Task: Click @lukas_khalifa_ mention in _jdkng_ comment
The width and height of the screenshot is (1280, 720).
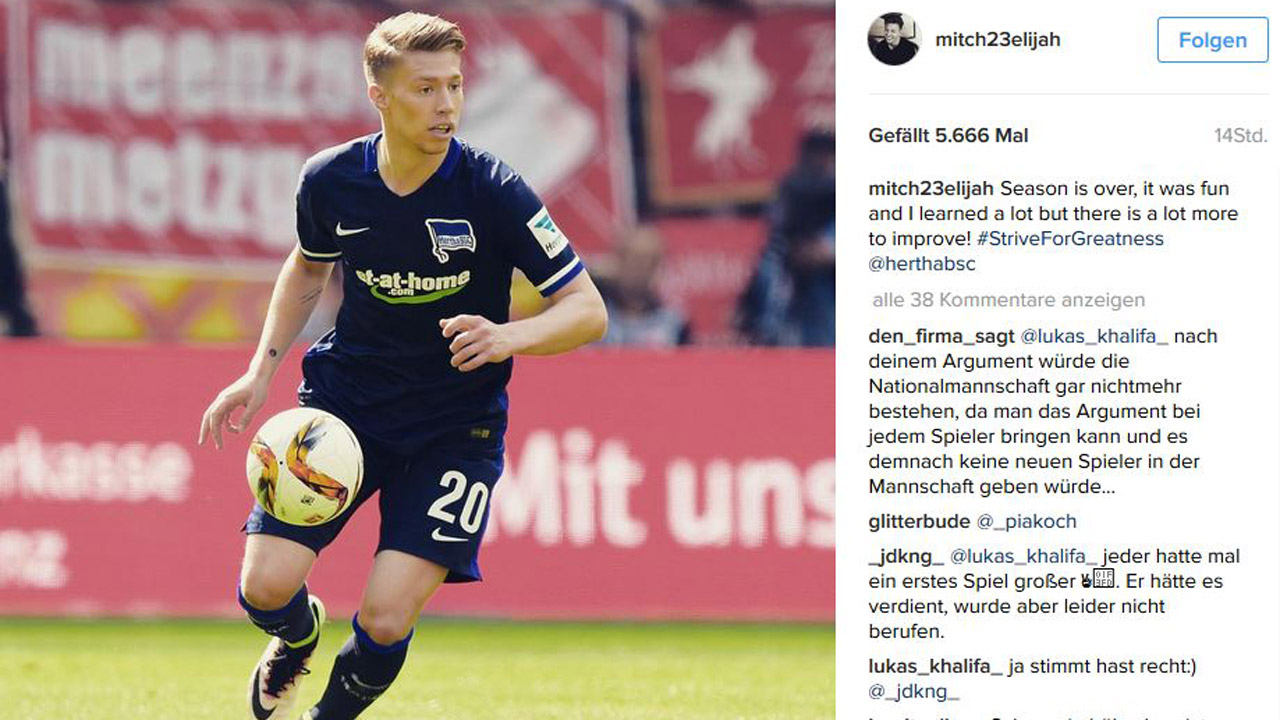Action: (x=1024, y=556)
